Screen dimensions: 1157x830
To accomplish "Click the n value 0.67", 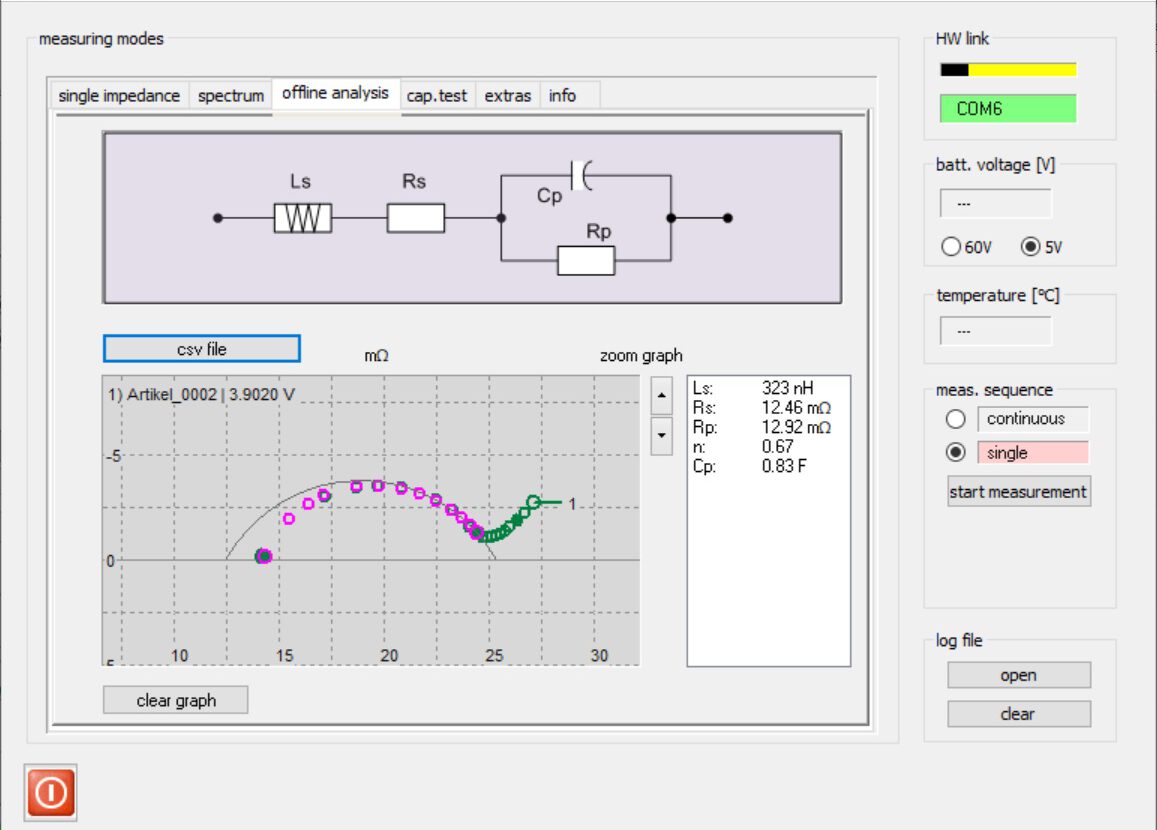I will click(778, 446).
